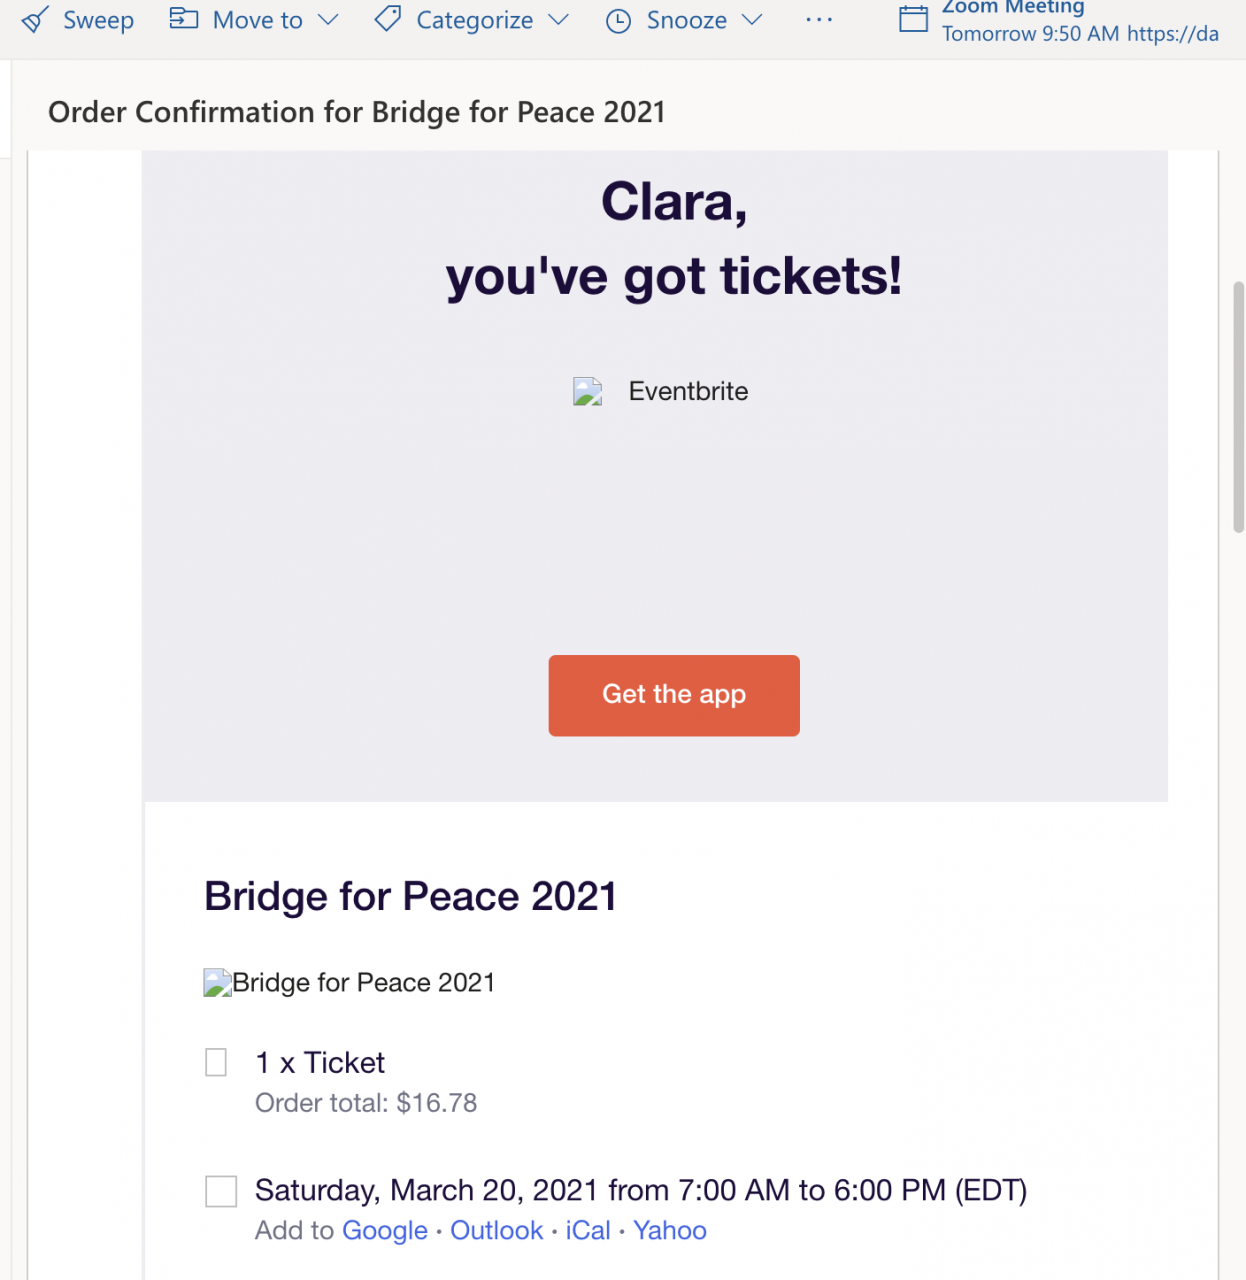Image resolution: width=1246 pixels, height=1280 pixels.
Task: Expand the Categorize dropdown chevron
Action: pos(559,20)
